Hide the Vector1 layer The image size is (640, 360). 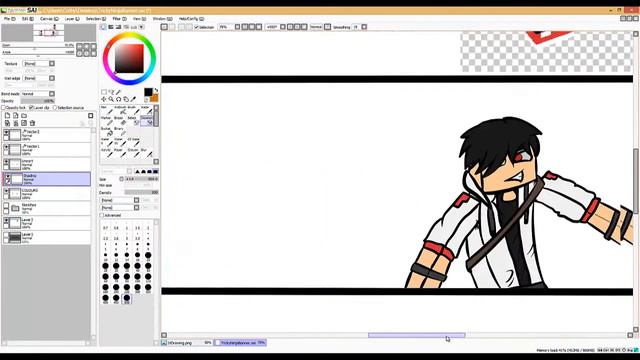(x=6, y=147)
